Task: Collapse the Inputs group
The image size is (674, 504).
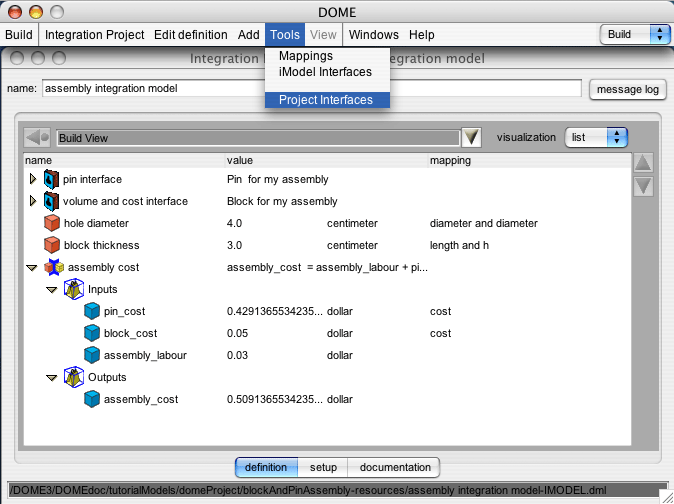Action: point(52,290)
